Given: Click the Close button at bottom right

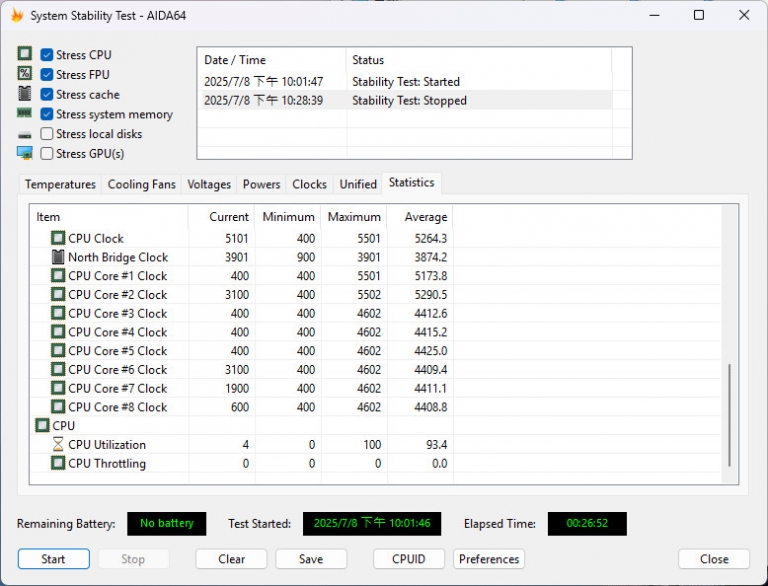Looking at the screenshot, I should 714,559.
